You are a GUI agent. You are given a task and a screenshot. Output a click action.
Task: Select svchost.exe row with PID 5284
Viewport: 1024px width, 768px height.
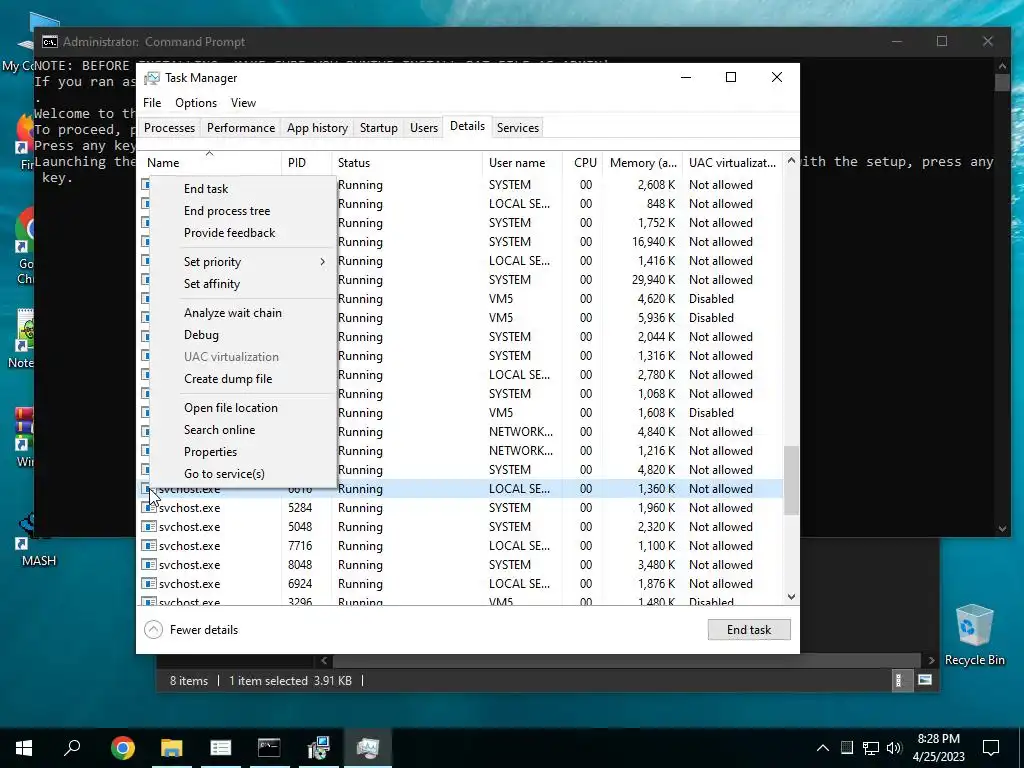point(460,507)
